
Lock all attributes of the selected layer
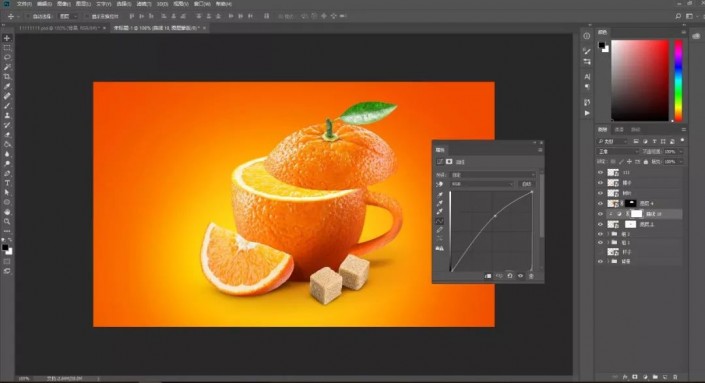point(646,161)
